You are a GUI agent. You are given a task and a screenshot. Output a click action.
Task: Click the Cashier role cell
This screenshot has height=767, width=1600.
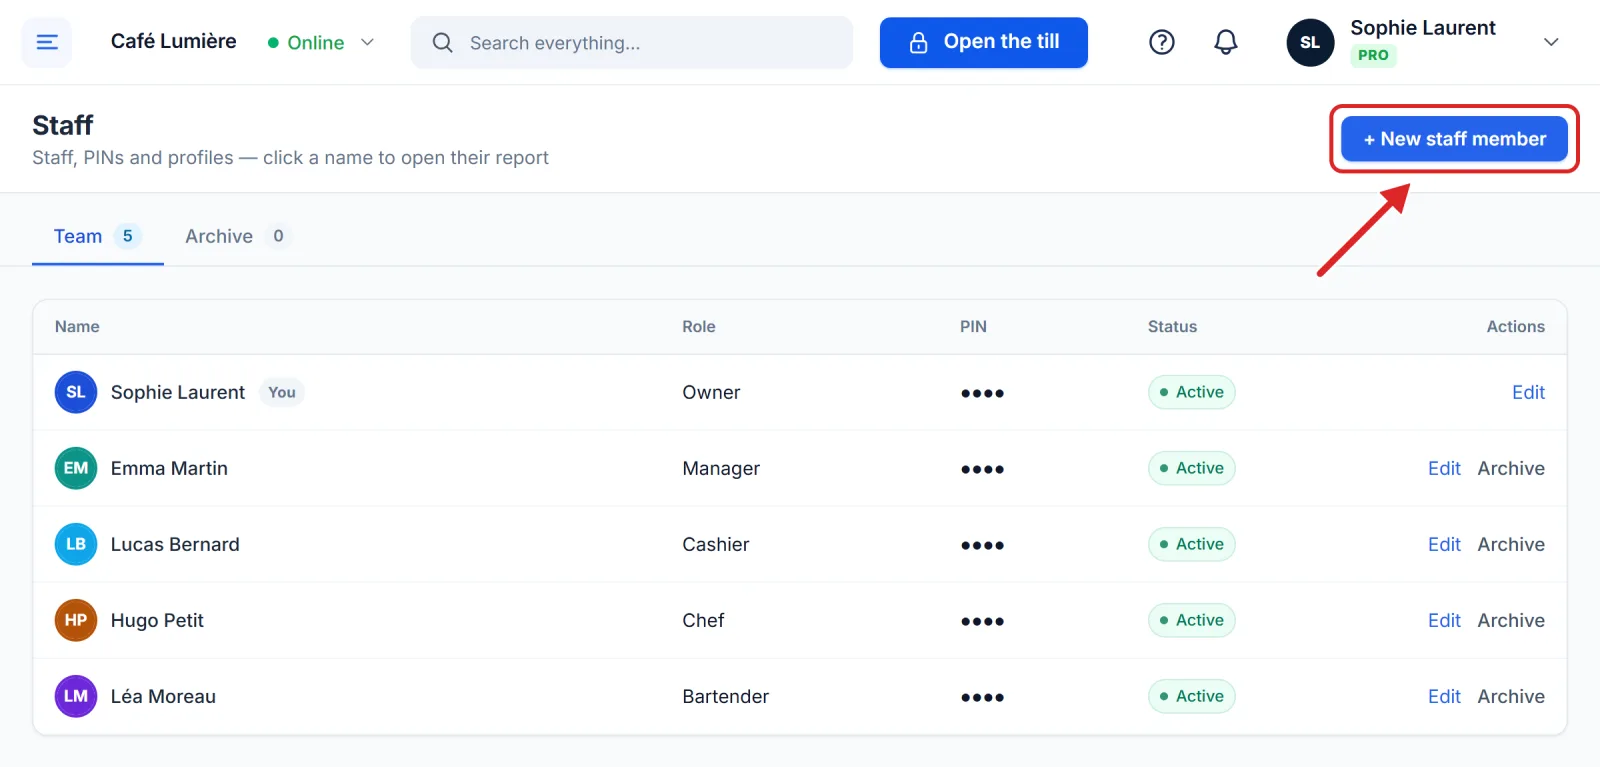pos(716,544)
